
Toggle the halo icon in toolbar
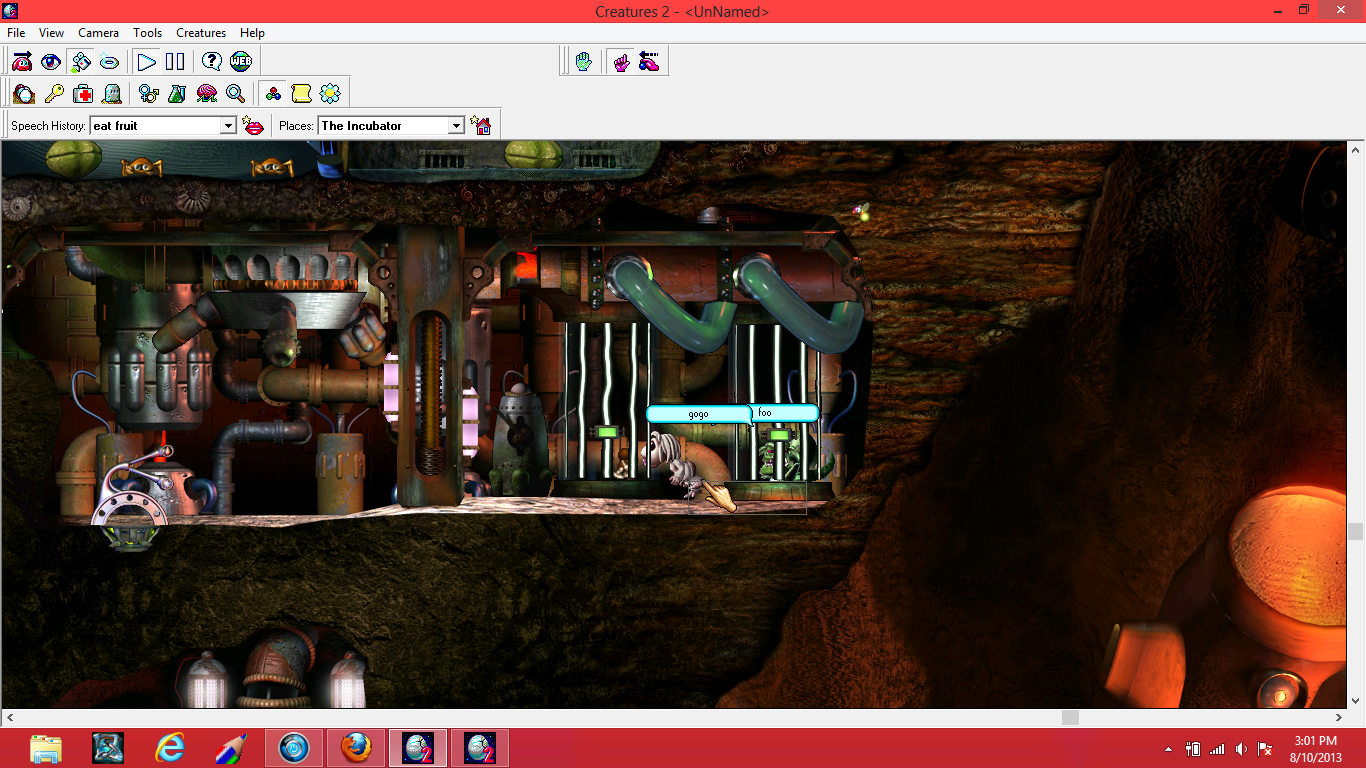(x=109, y=62)
